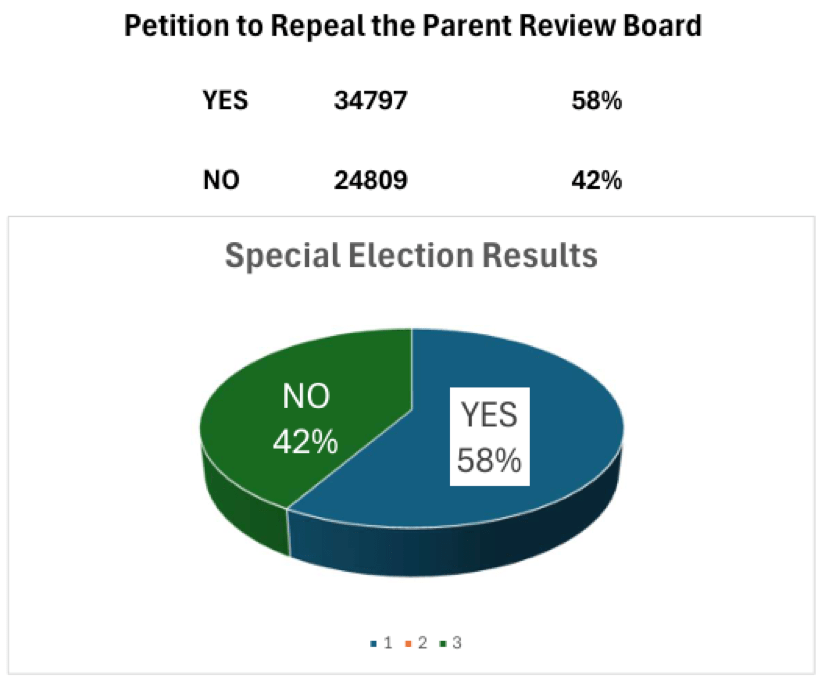Click the 58% value in the YES row

click(596, 101)
